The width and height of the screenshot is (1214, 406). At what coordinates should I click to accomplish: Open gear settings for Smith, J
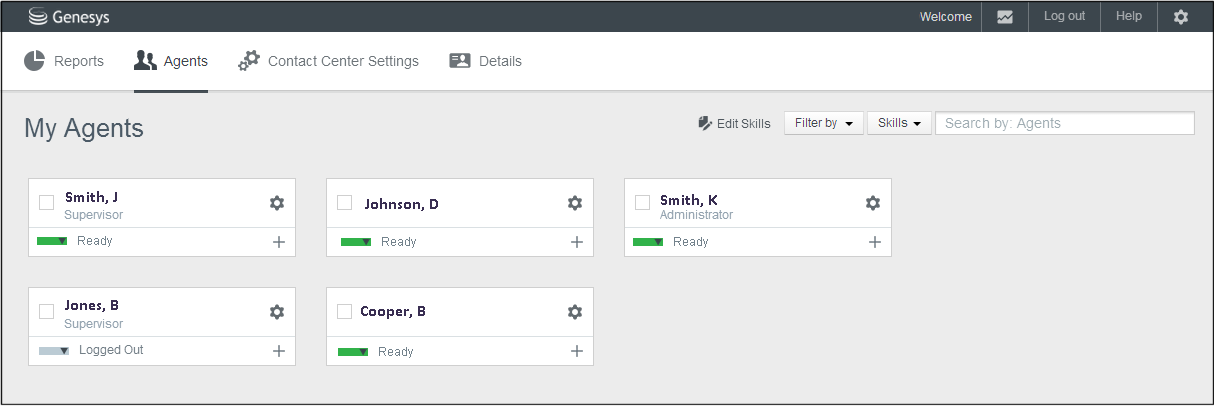point(277,203)
